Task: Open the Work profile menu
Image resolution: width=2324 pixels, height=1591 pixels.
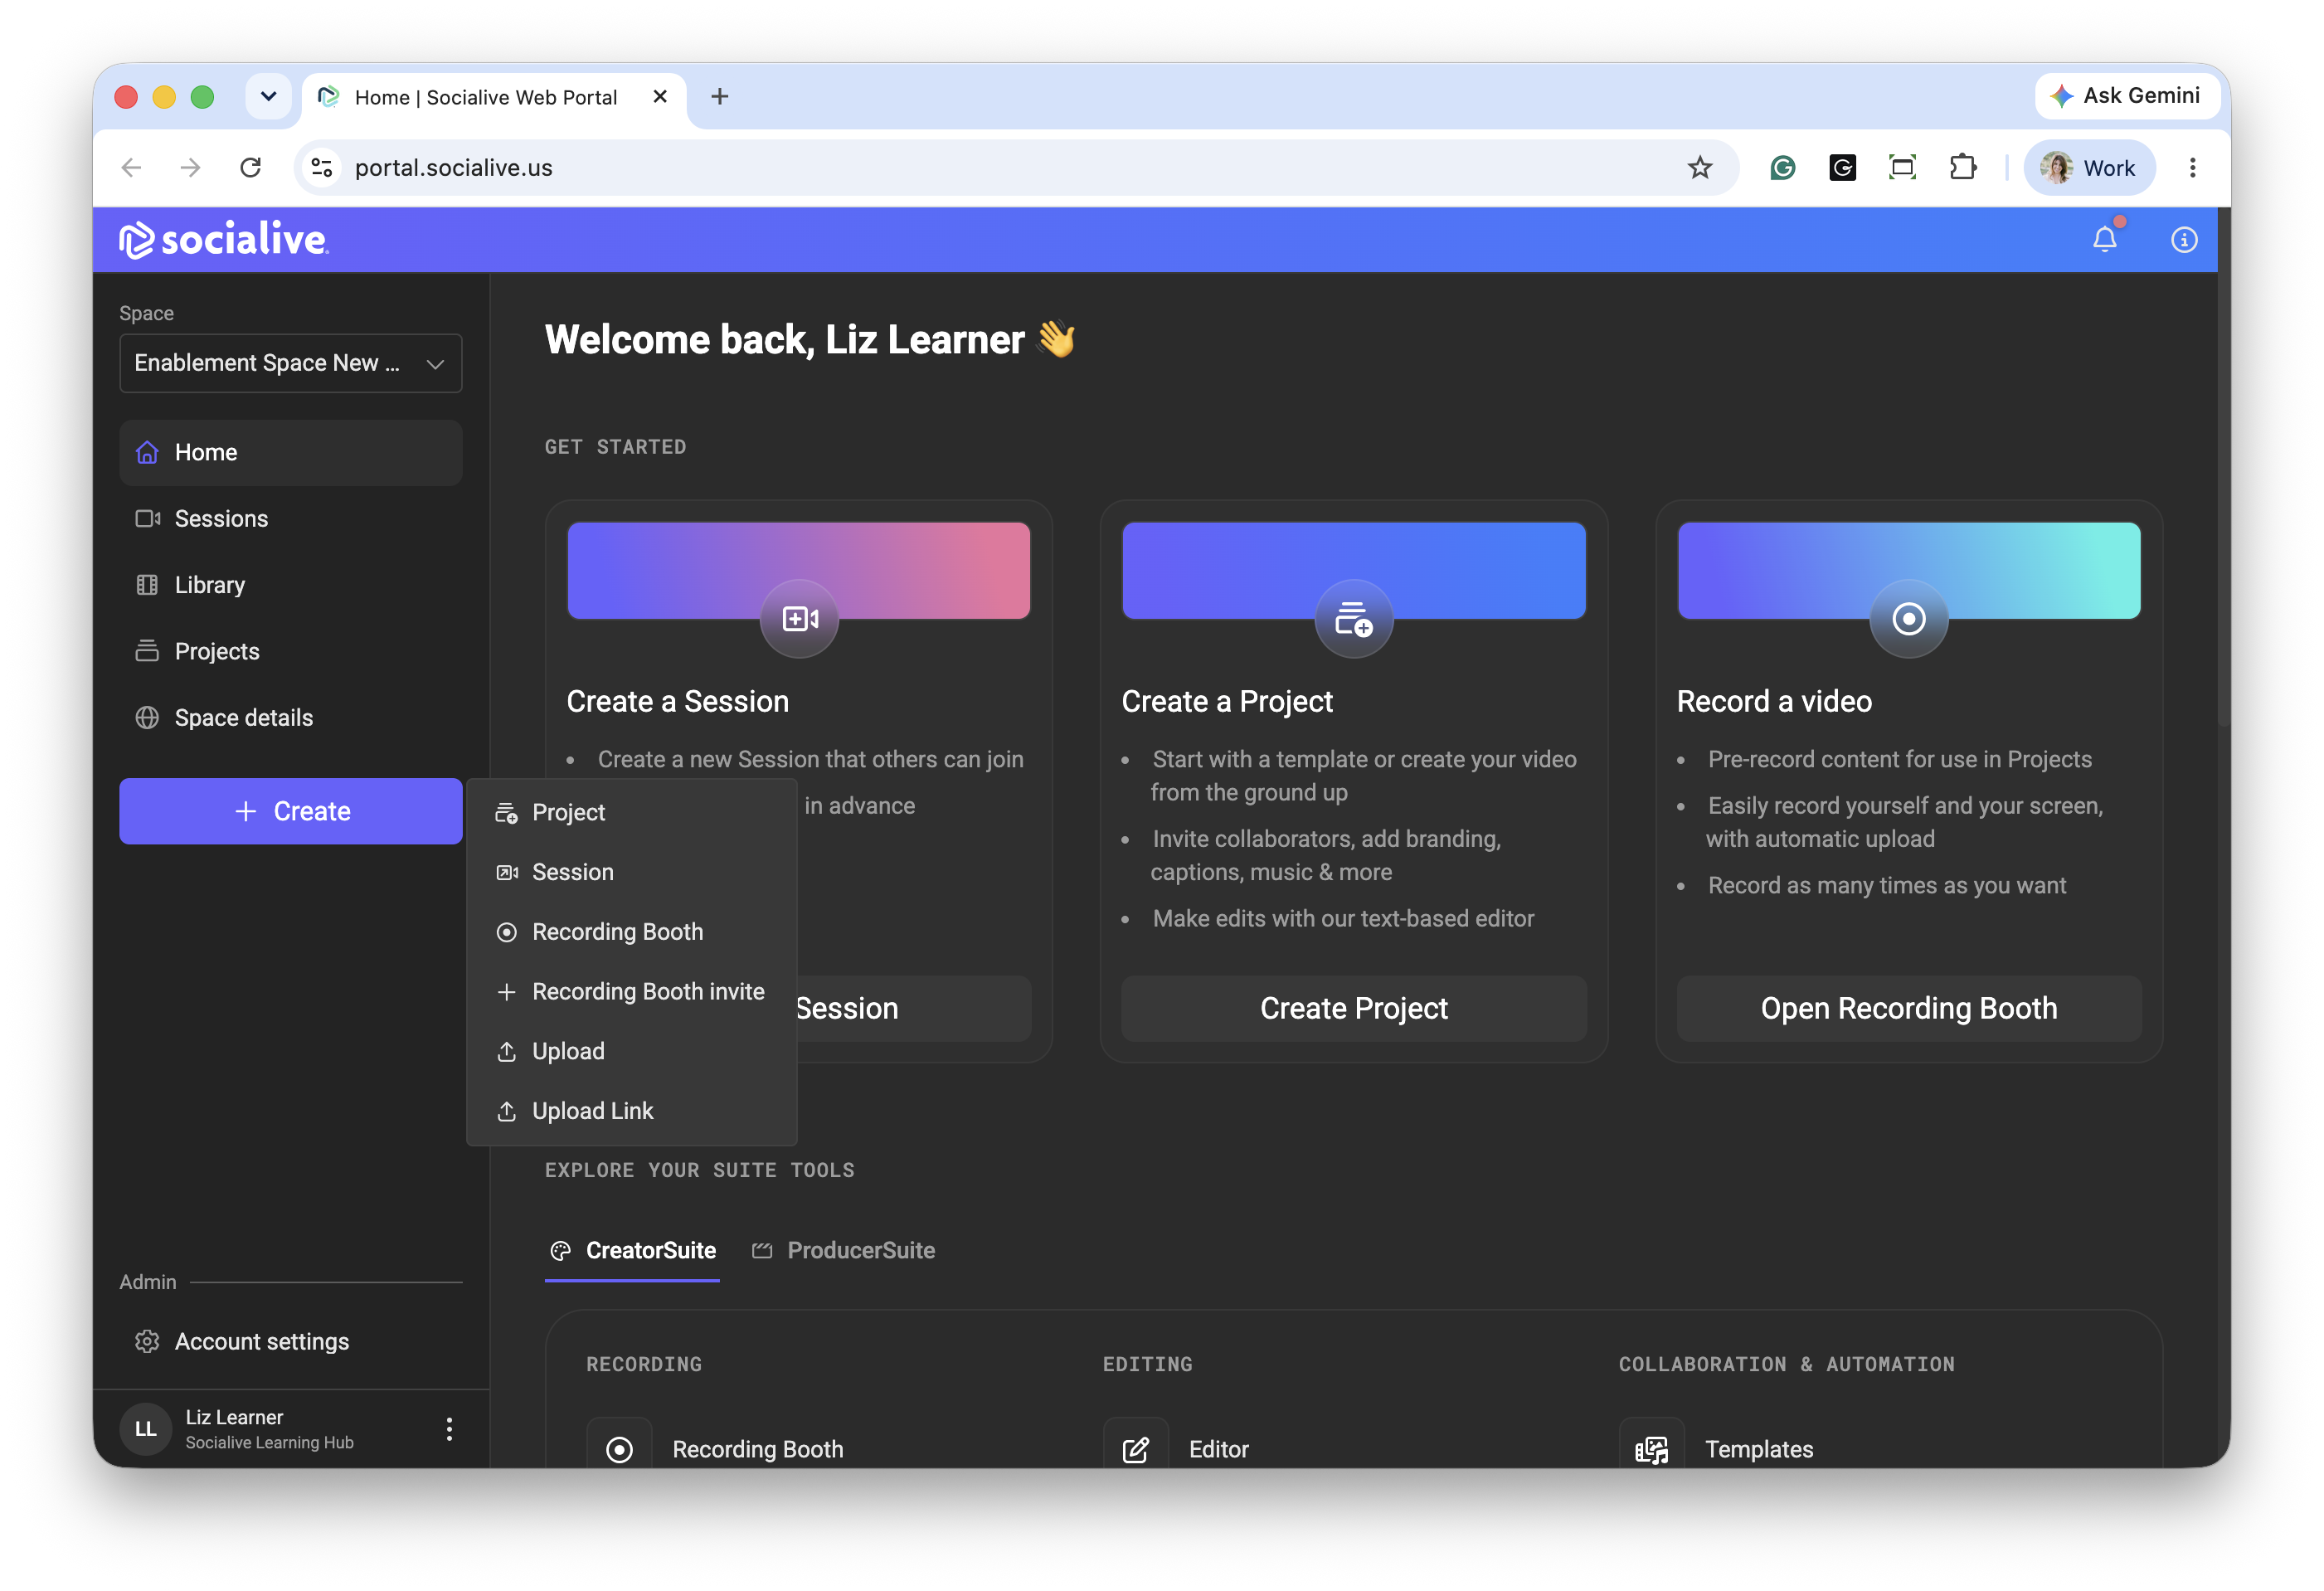Action: (x=2089, y=168)
